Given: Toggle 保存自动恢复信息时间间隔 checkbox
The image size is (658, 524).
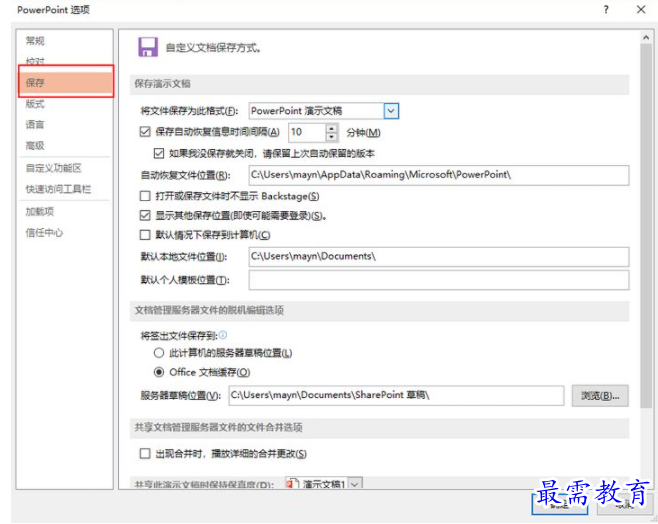Looking at the screenshot, I should [145, 132].
